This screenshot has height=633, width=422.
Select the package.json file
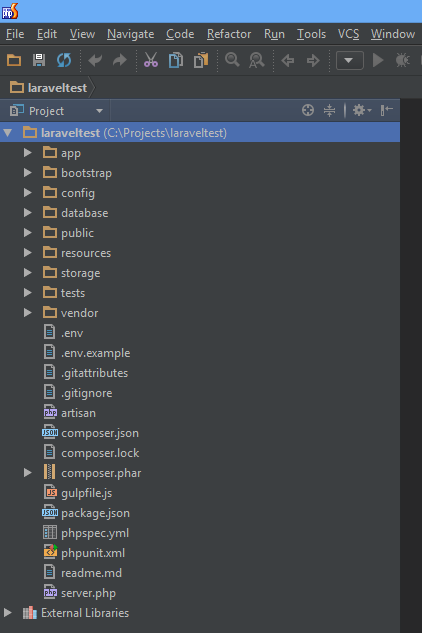point(95,513)
